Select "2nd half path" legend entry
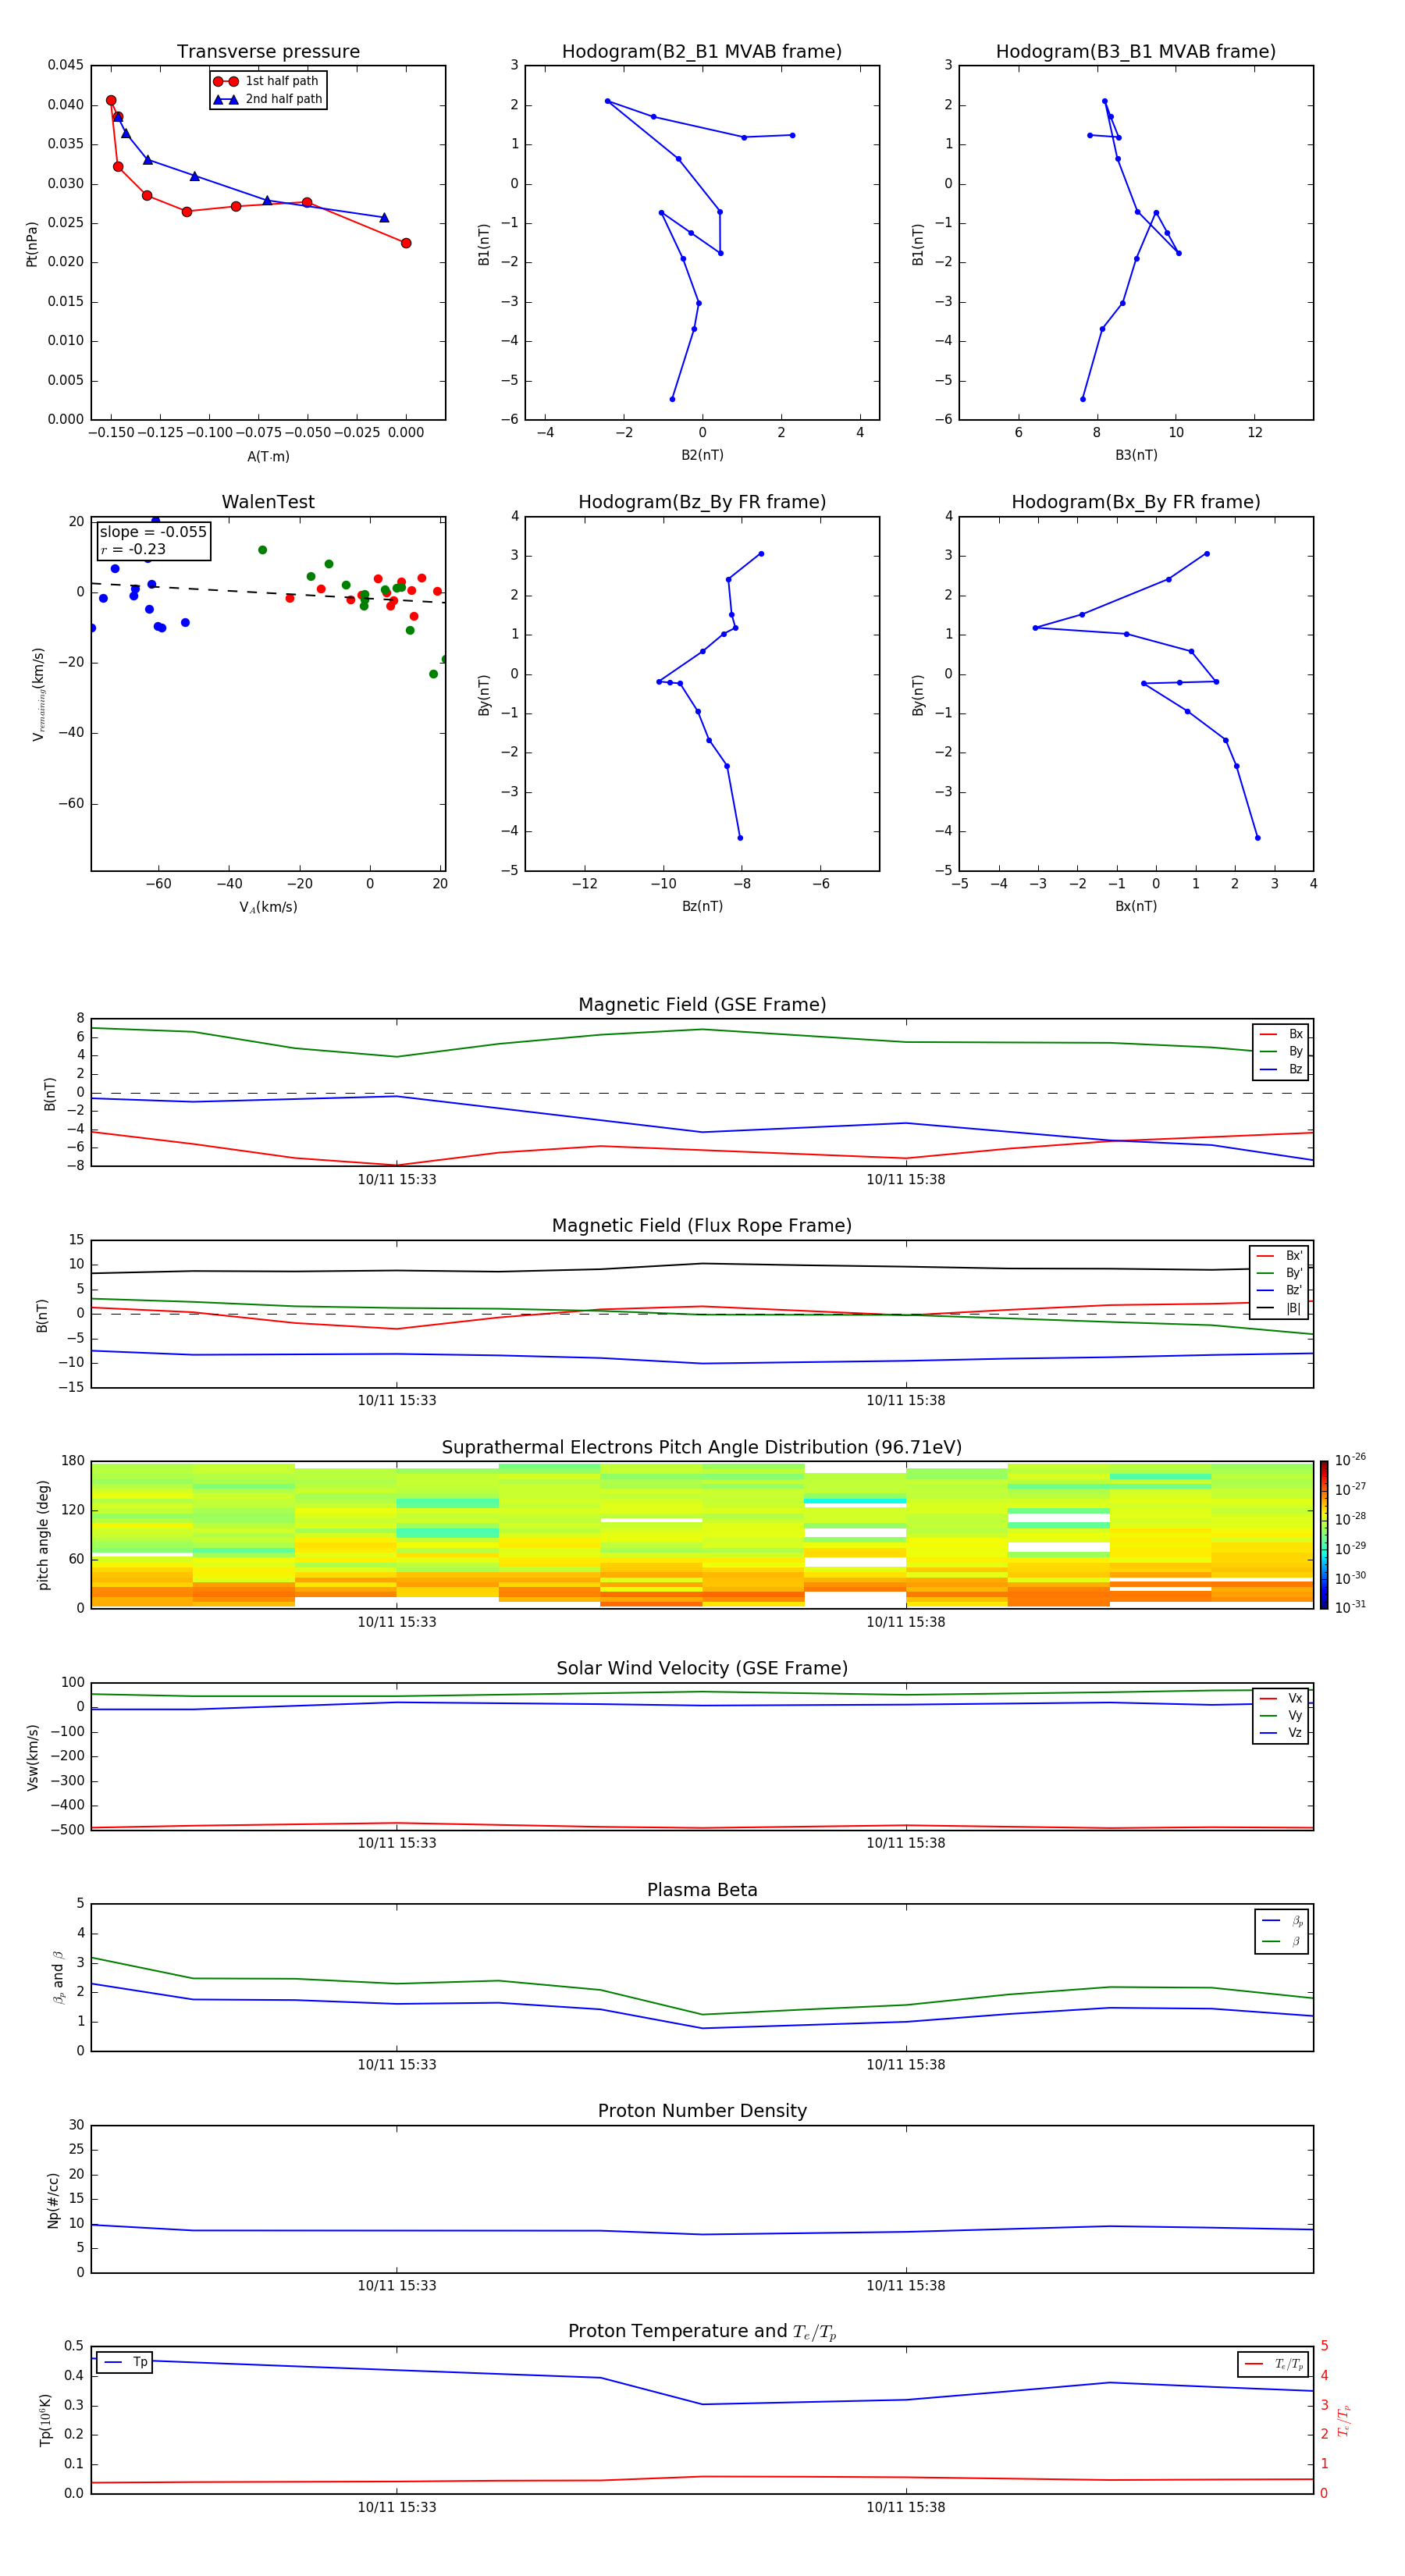The width and height of the screenshot is (1405, 2576). point(268,99)
